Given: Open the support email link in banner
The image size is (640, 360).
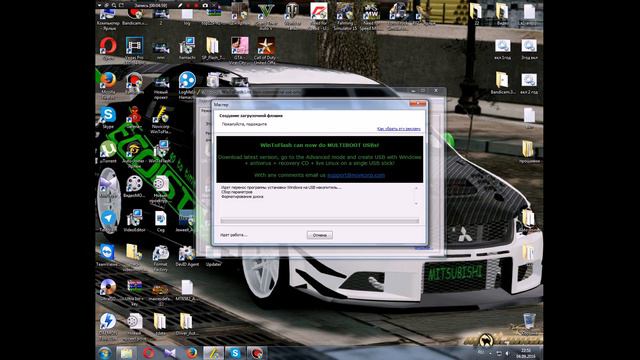Looking at the screenshot, I should (x=356, y=175).
